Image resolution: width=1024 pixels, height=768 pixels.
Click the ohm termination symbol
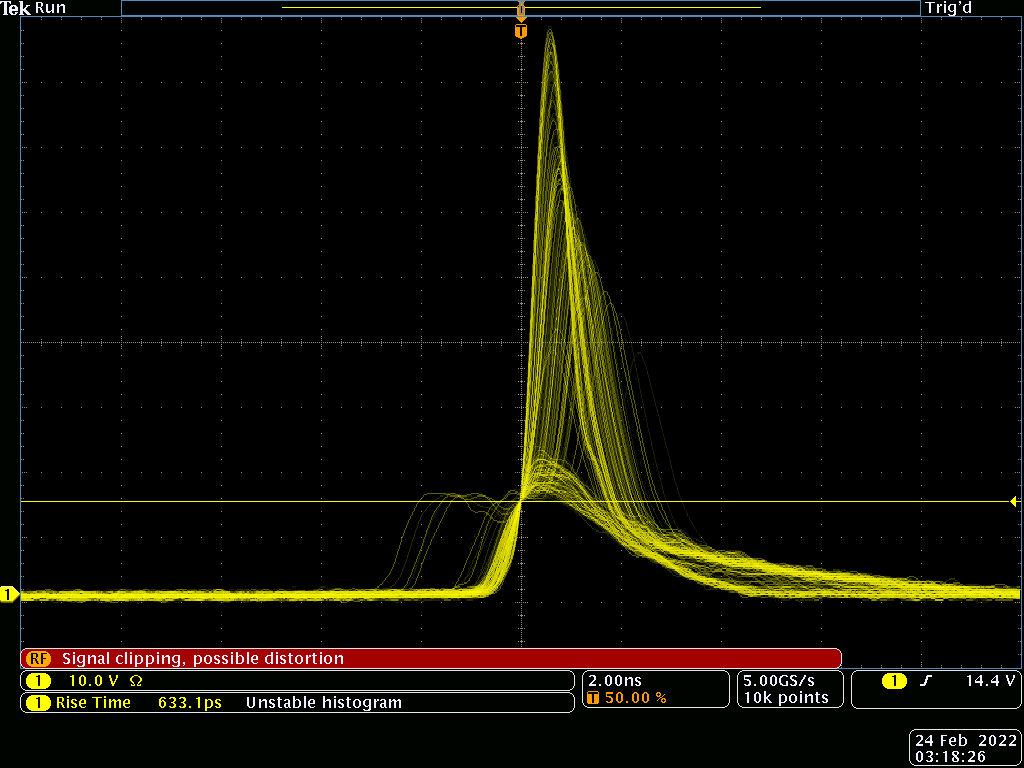136,681
